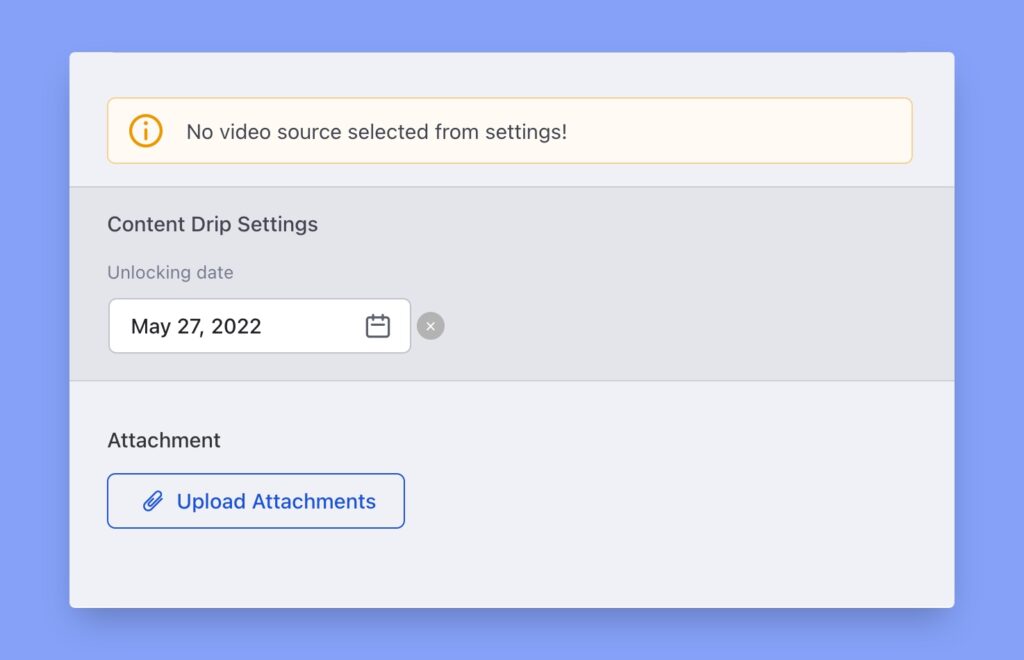This screenshot has height=660, width=1024.
Task: Click the paperclip icon on Upload Attachments
Action: click(152, 500)
